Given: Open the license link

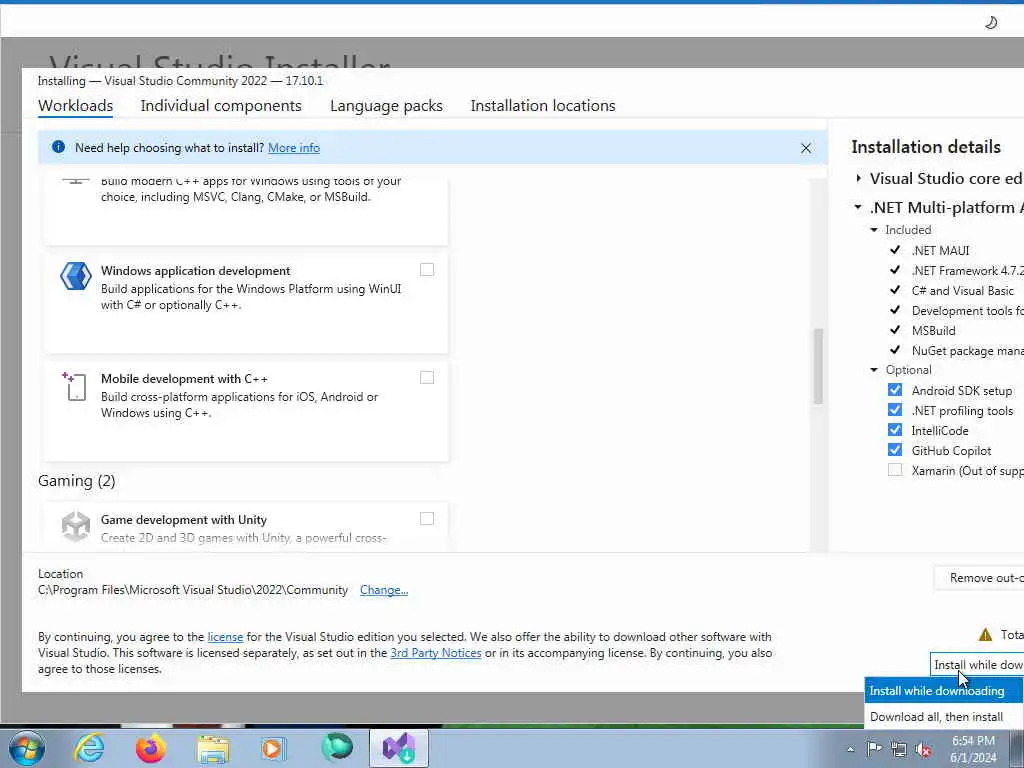Looking at the screenshot, I should (225, 637).
